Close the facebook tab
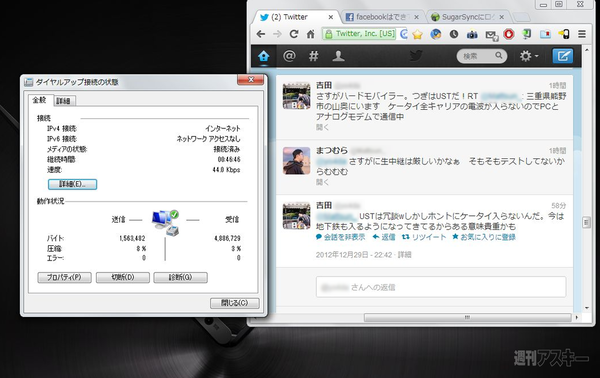The width and height of the screenshot is (600, 378). [x=416, y=17]
